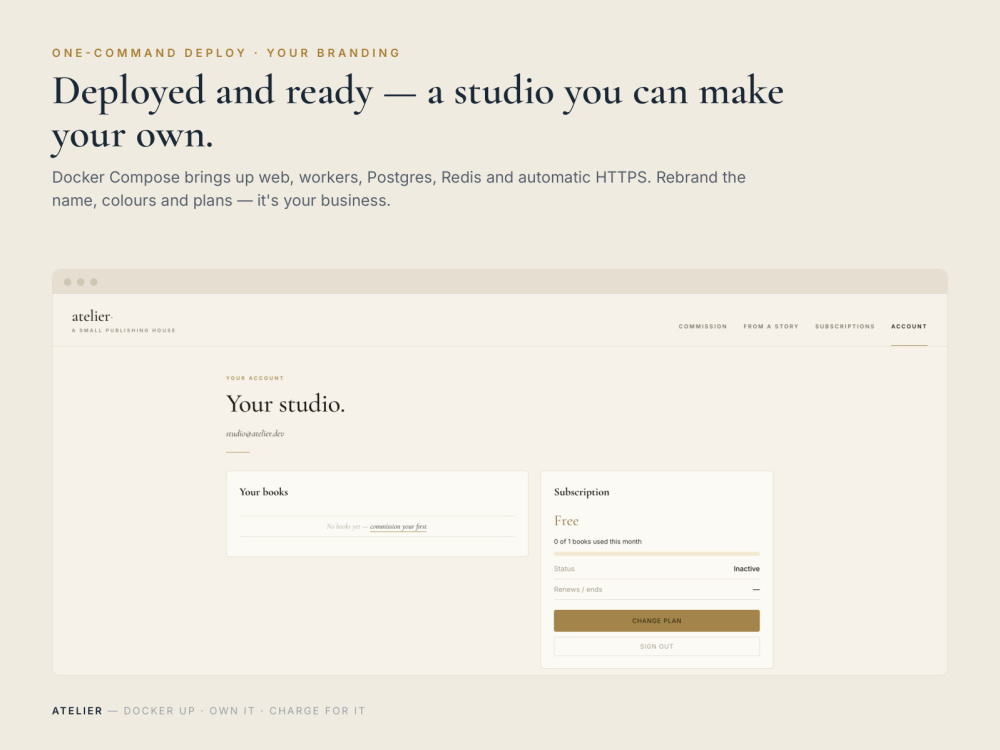
Task: Open the Commission nav item
Action: [702, 327]
